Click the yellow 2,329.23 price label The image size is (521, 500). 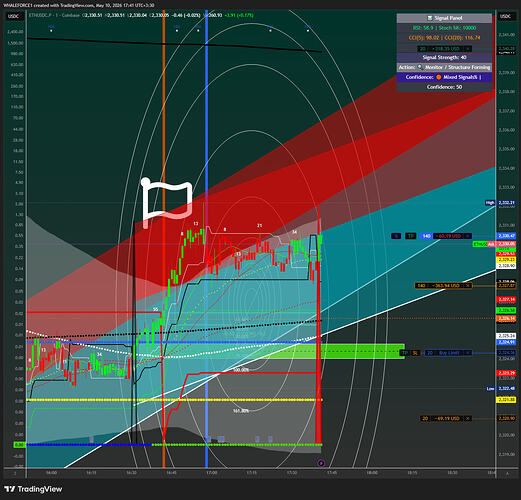coord(506,260)
